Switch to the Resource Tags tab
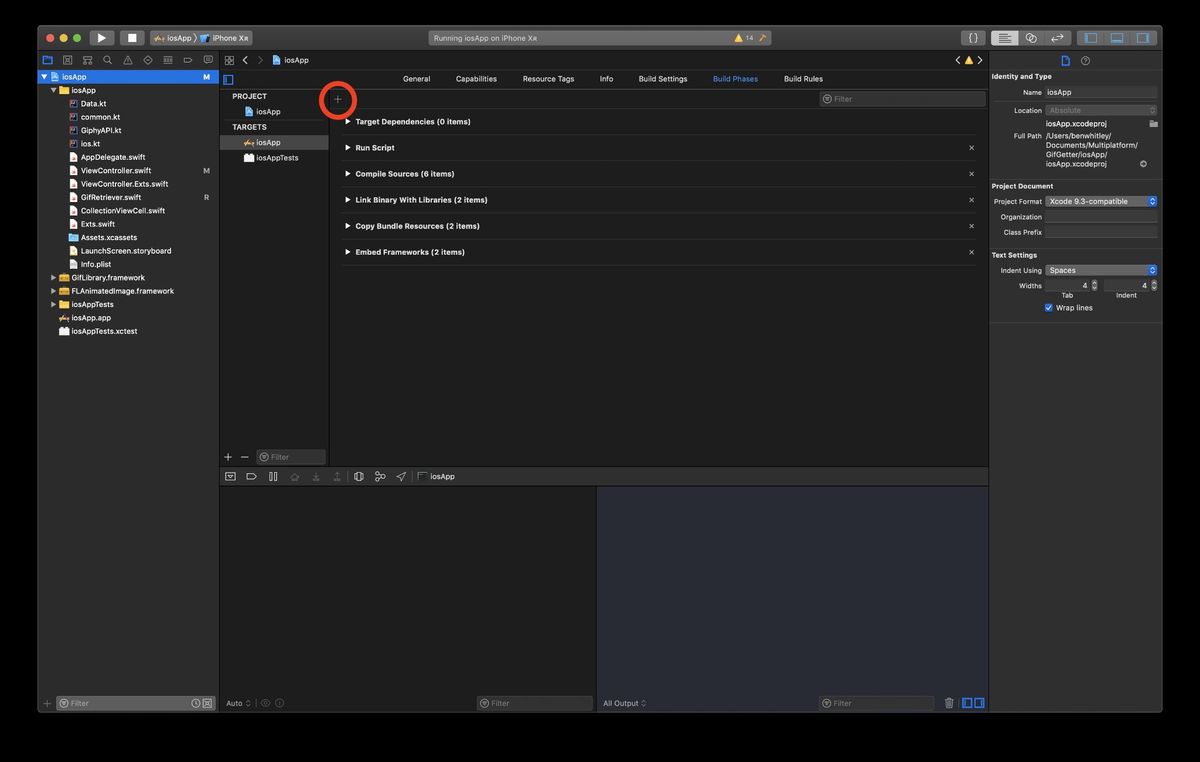 (548, 79)
